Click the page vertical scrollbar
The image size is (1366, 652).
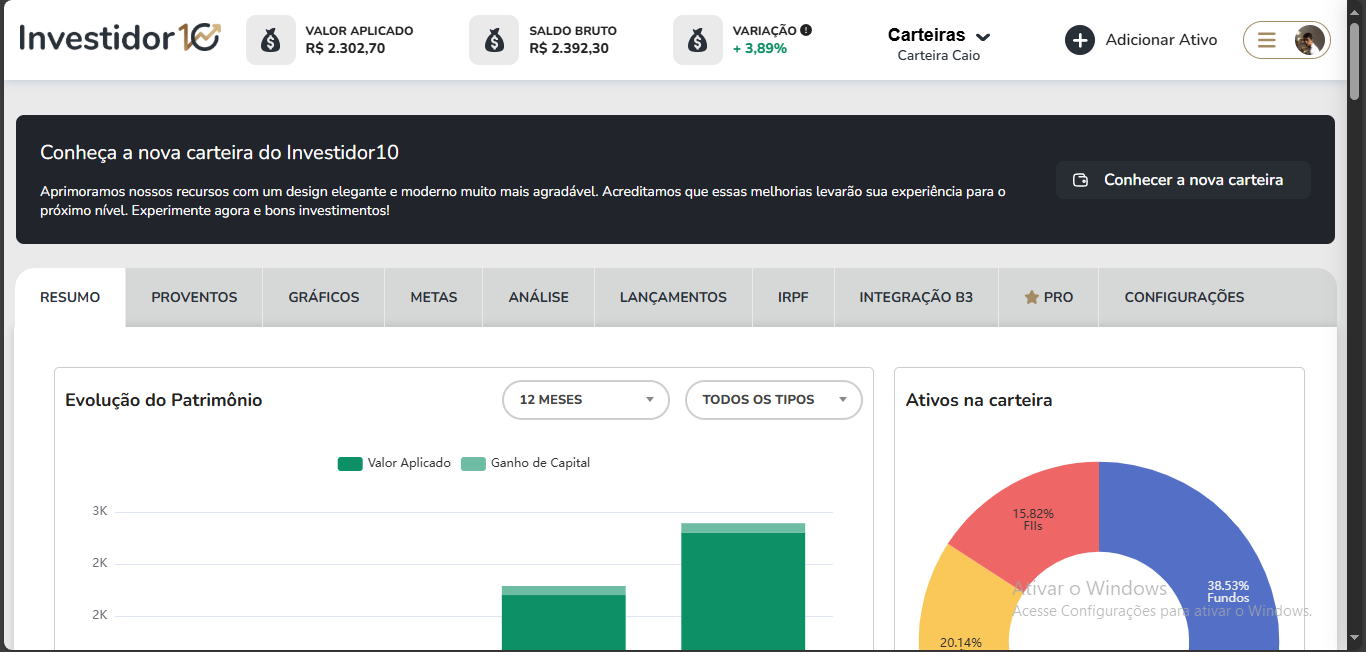1355,60
